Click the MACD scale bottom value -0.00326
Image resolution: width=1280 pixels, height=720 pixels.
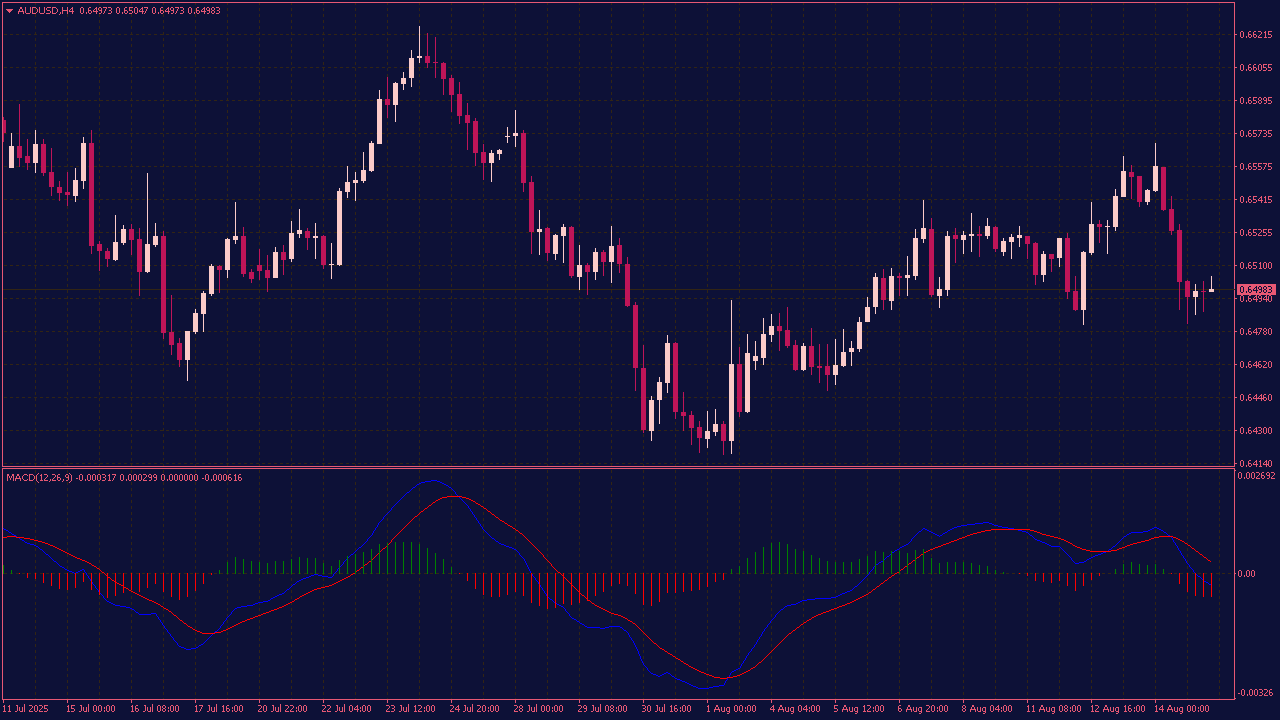pyautogui.click(x=1257, y=693)
